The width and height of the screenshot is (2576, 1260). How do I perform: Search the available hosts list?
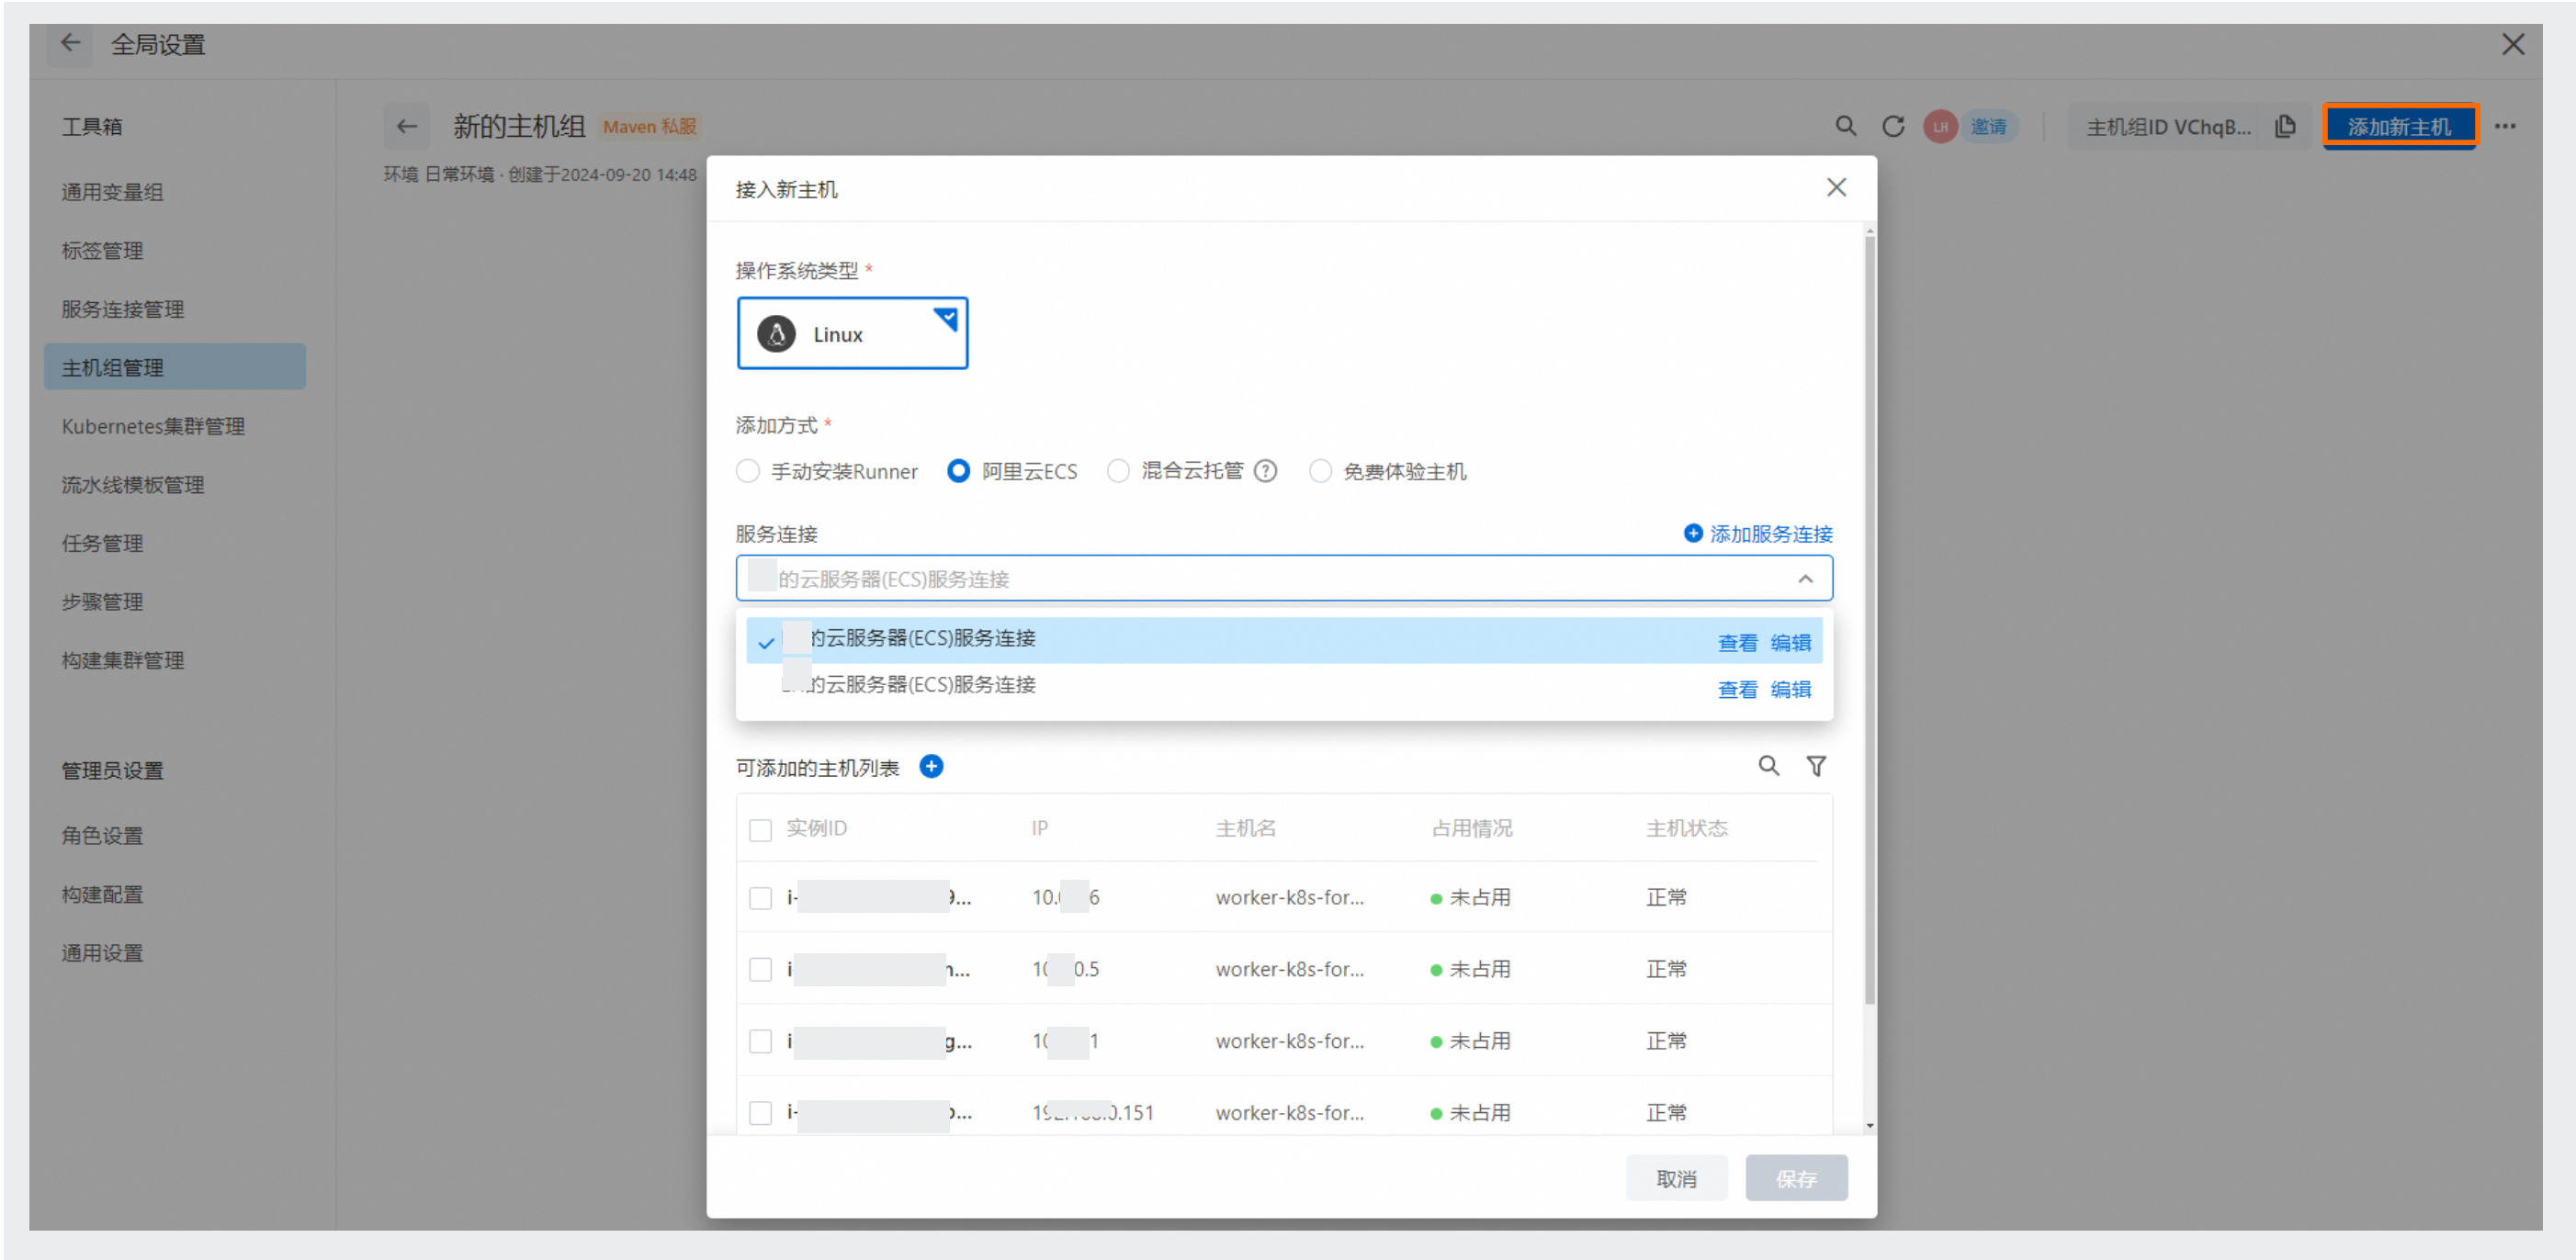[1769, 766]
